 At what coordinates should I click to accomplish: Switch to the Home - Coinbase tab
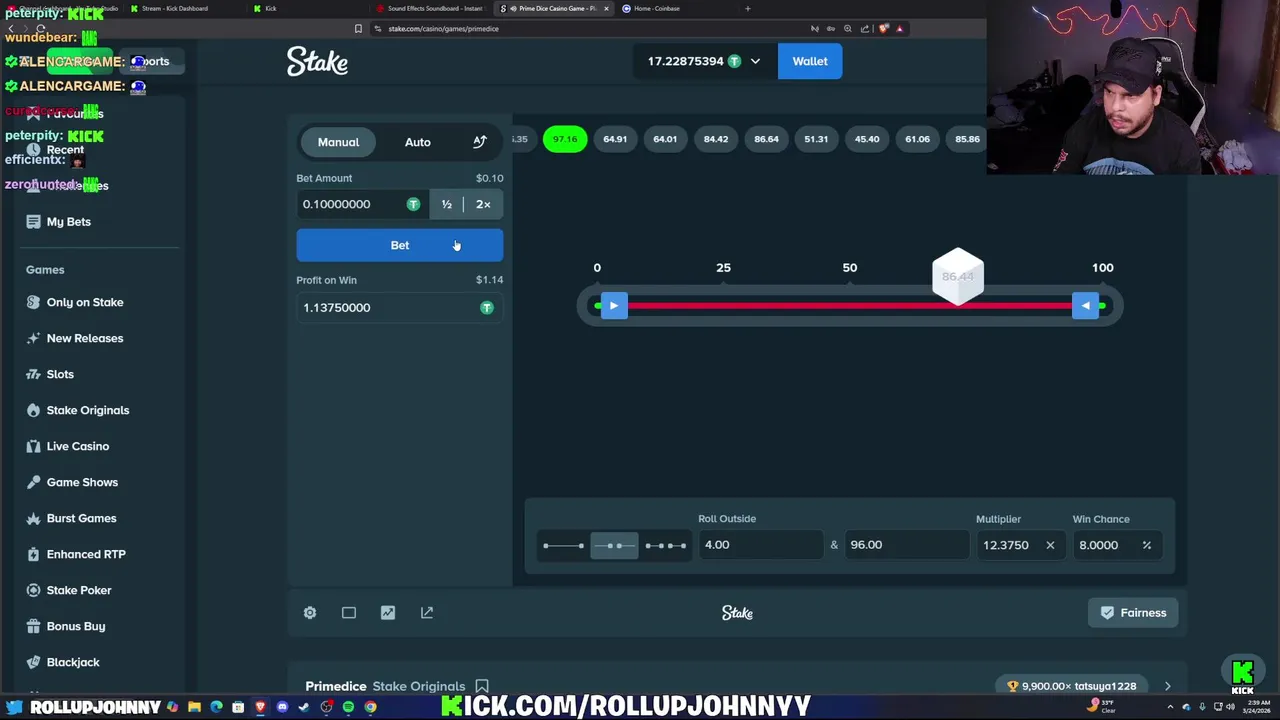coord(655,8)
